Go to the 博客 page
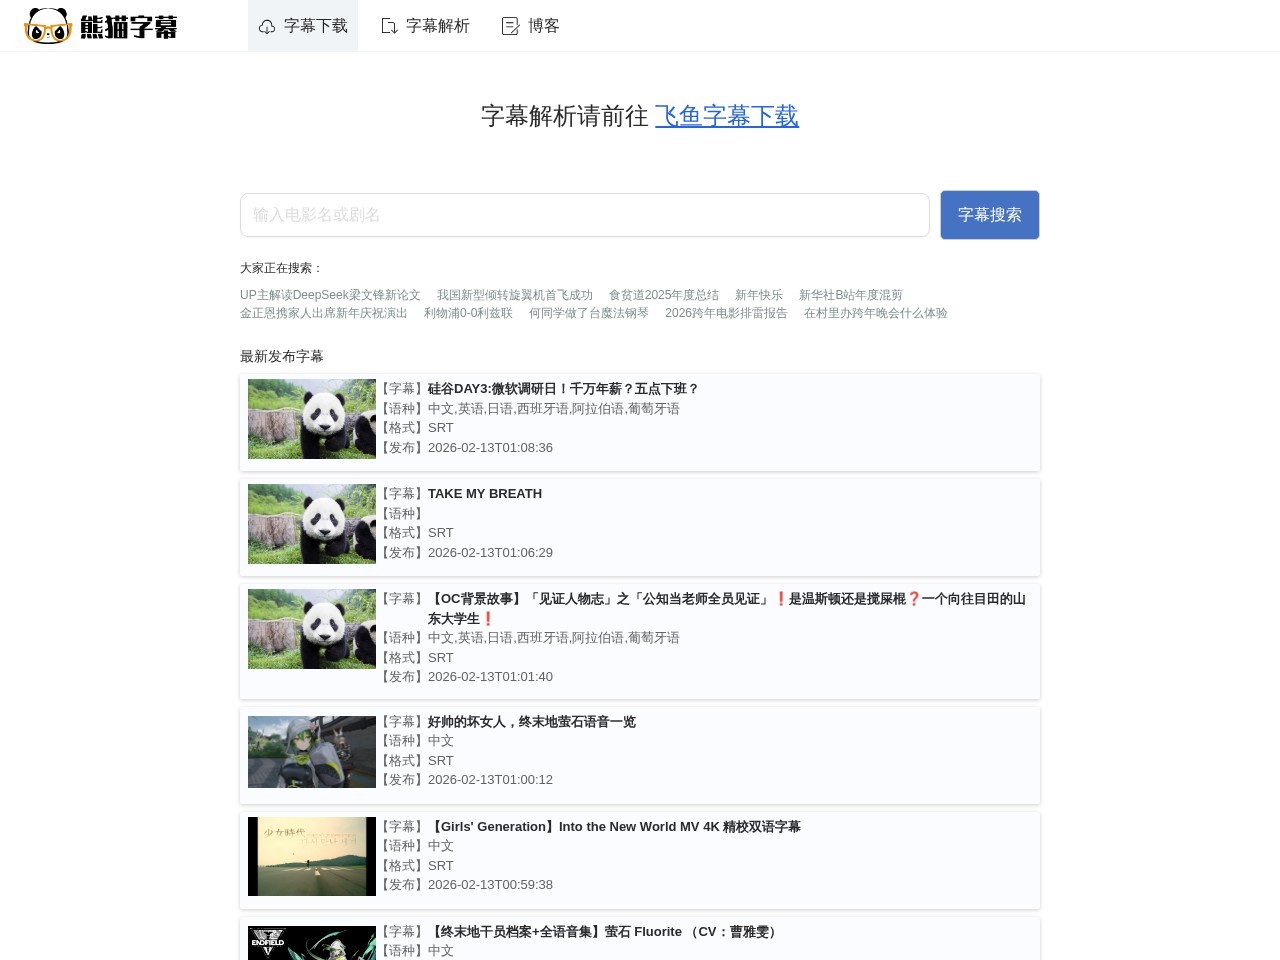 543,26
